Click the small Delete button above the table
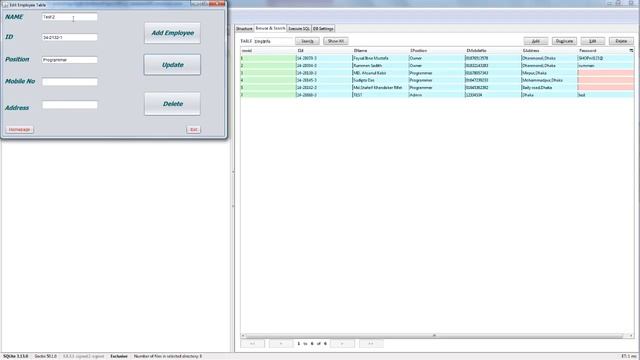The height and width of the screenshot is (360, 640). [x=621, y=41]
